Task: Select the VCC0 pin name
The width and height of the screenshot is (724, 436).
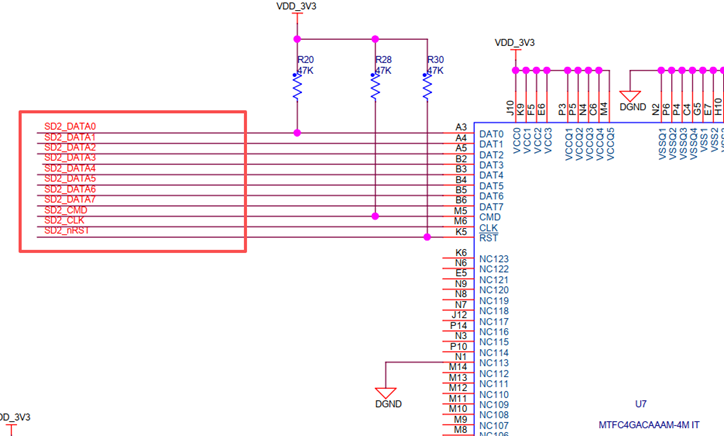Action: (x=517, y=141)
